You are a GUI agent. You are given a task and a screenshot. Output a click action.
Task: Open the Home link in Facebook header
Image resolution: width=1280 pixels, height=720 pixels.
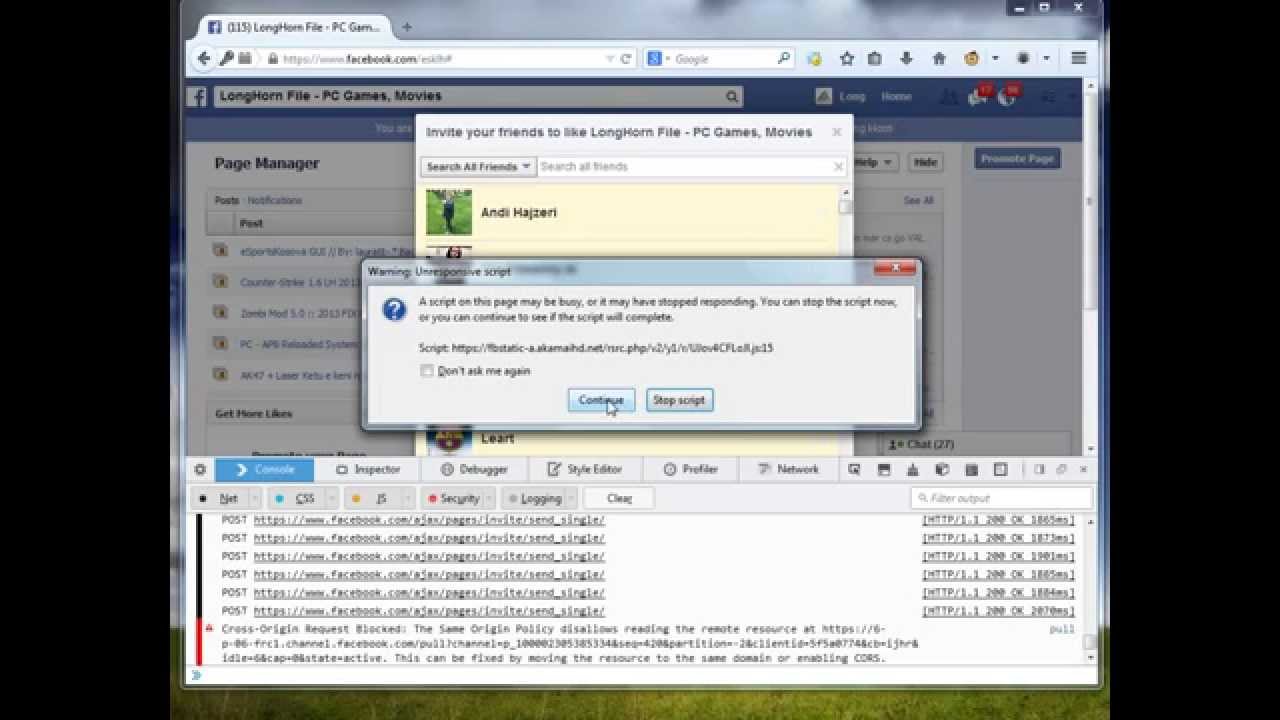[896, 97]
